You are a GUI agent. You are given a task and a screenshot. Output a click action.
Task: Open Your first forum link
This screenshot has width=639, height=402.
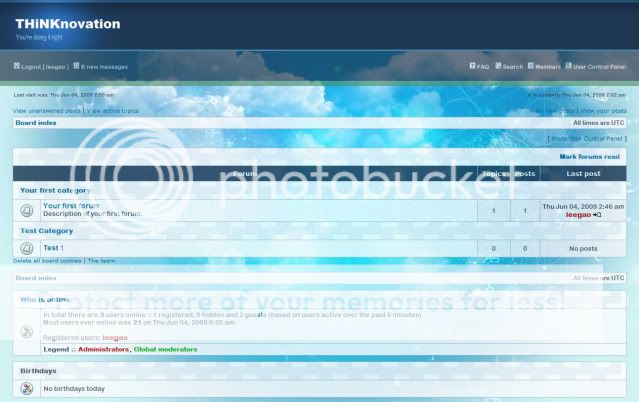point(71,205)
